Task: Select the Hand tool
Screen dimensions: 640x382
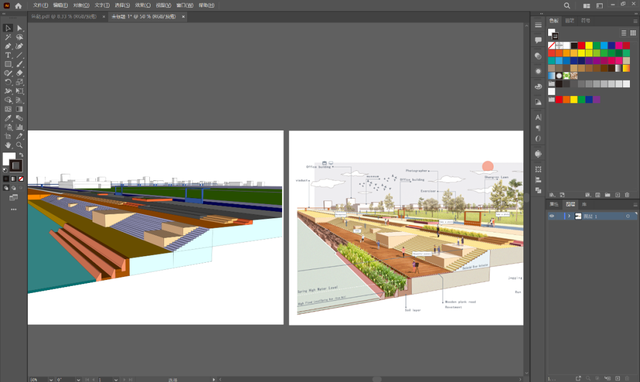Action: 8,145
